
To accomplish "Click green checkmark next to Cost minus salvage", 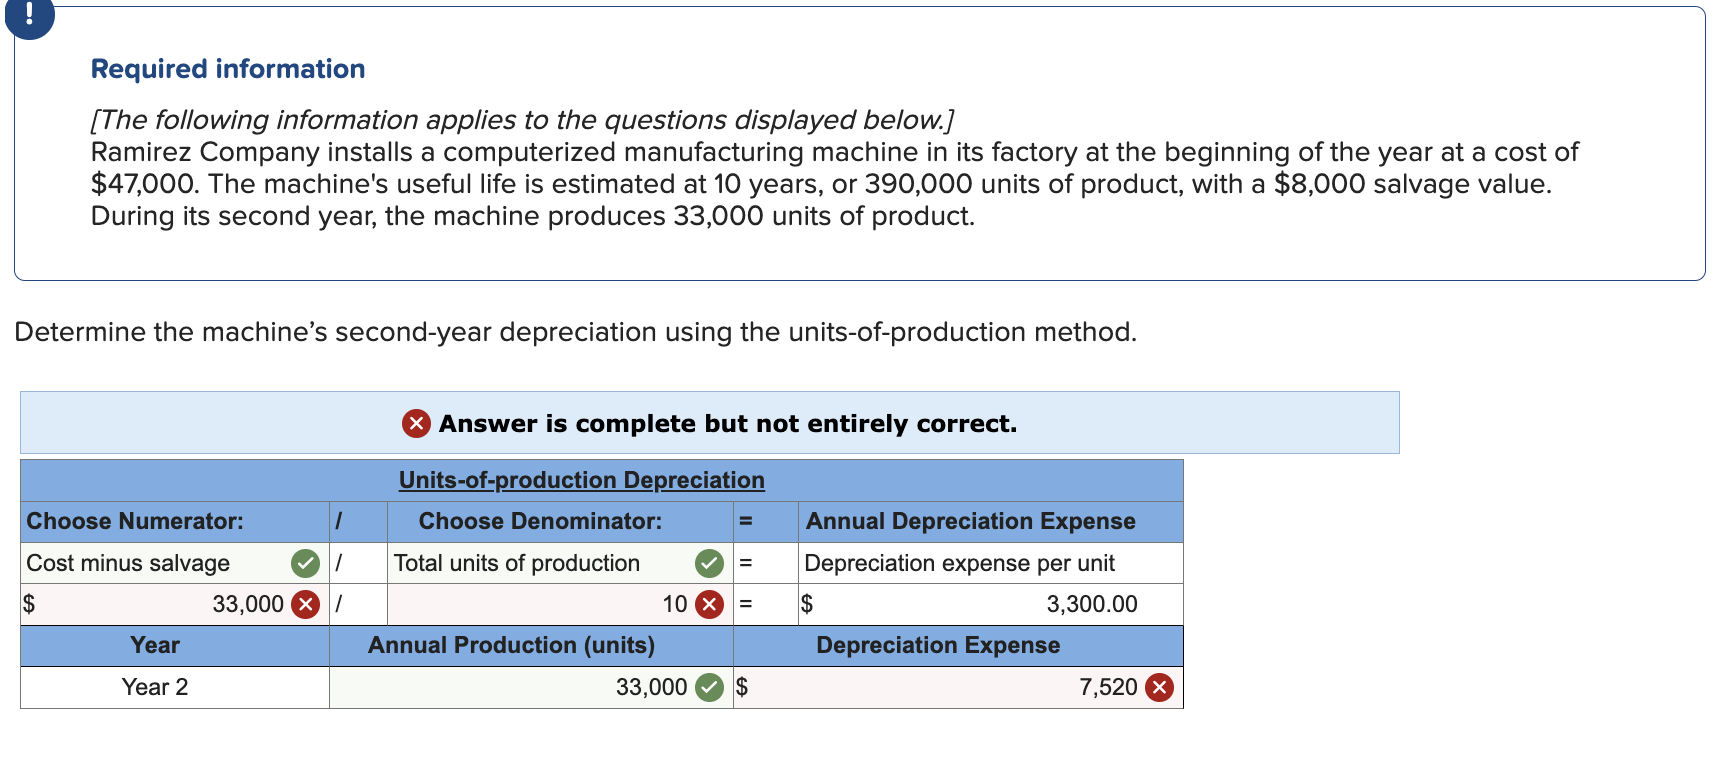I will coord(305,564).
